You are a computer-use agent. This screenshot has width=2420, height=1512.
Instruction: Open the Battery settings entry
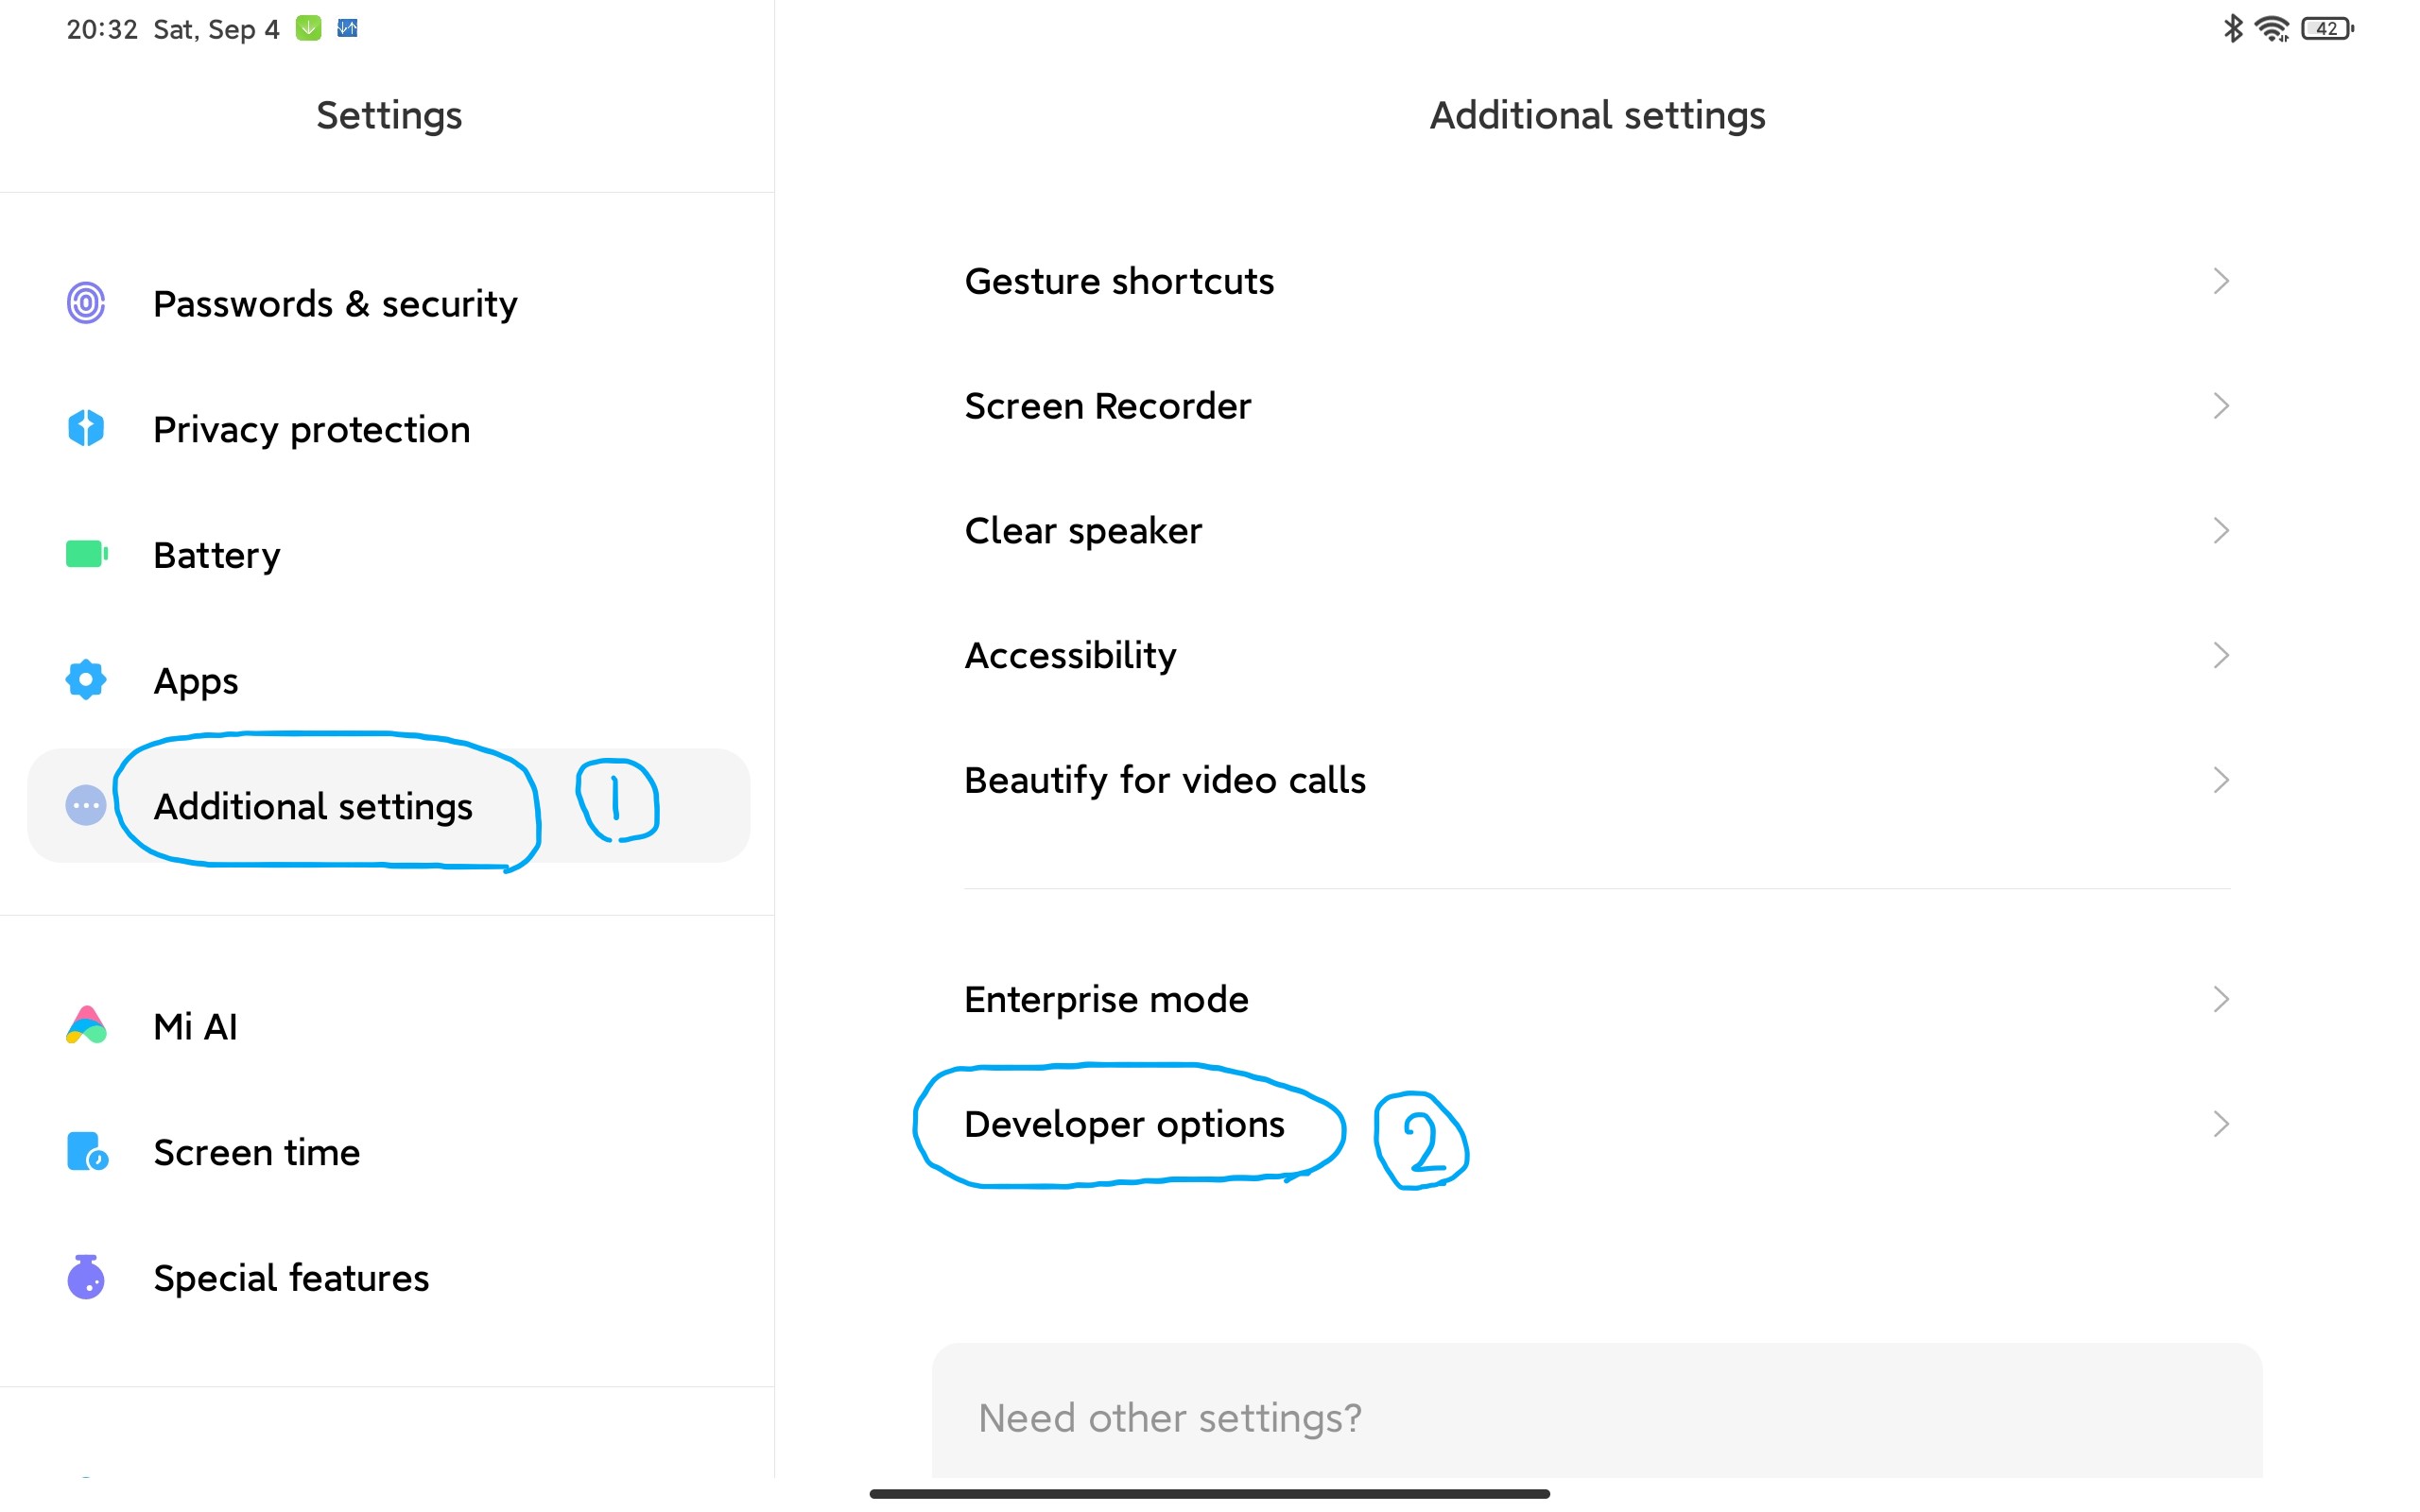point(217,555)
